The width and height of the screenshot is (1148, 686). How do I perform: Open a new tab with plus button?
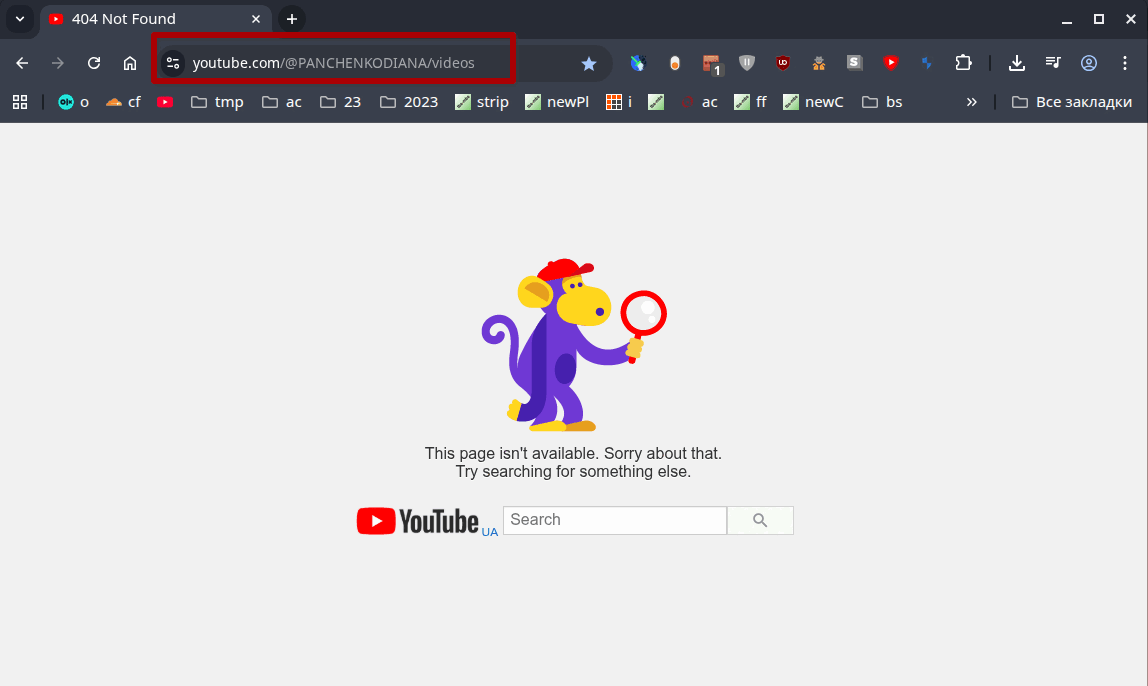coord(291,19)
